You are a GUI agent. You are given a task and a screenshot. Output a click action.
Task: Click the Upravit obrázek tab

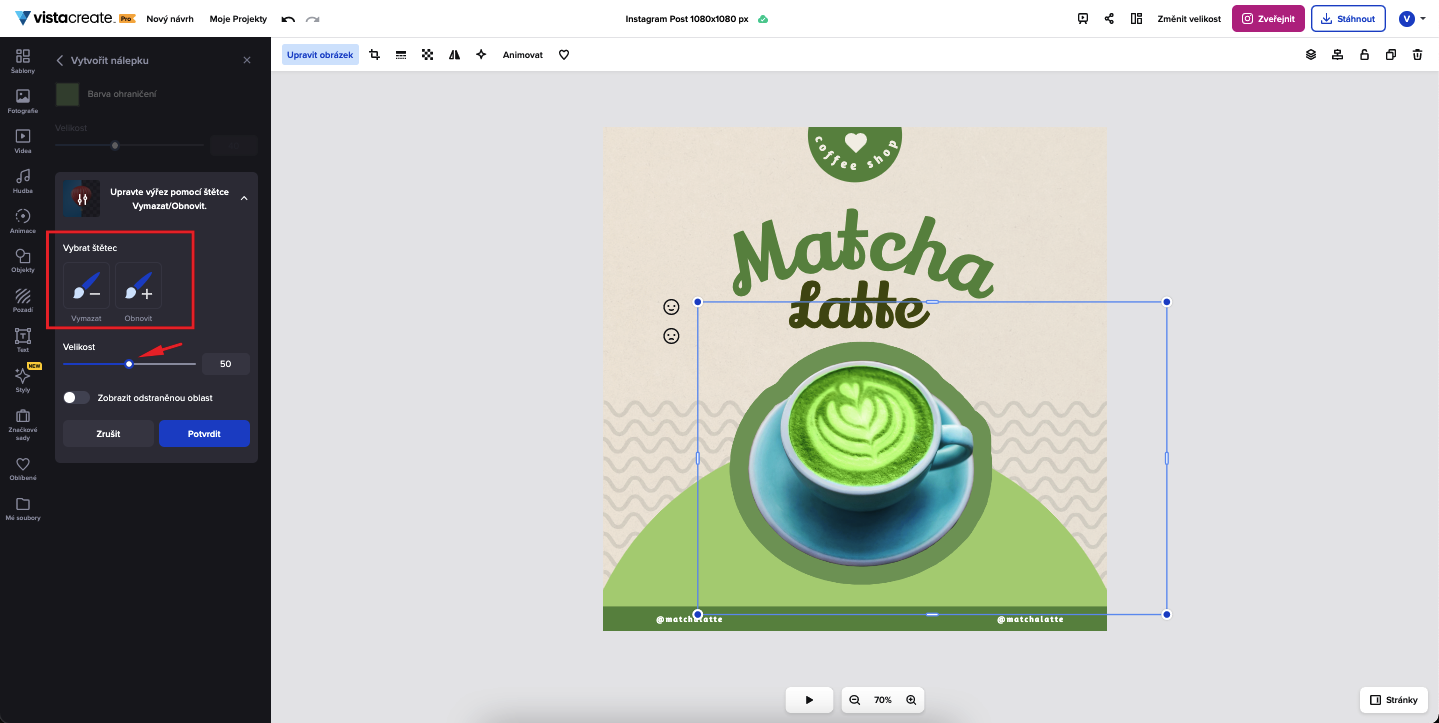(320, 55)
